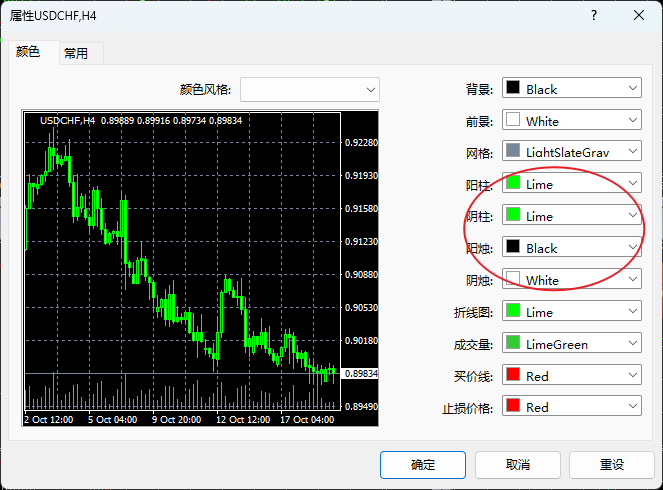Image resolution: width=663 pixels, height=490 pixels.
Task: Click the 2 Oct 12:00 time label
Action: [x=49, y=420]
